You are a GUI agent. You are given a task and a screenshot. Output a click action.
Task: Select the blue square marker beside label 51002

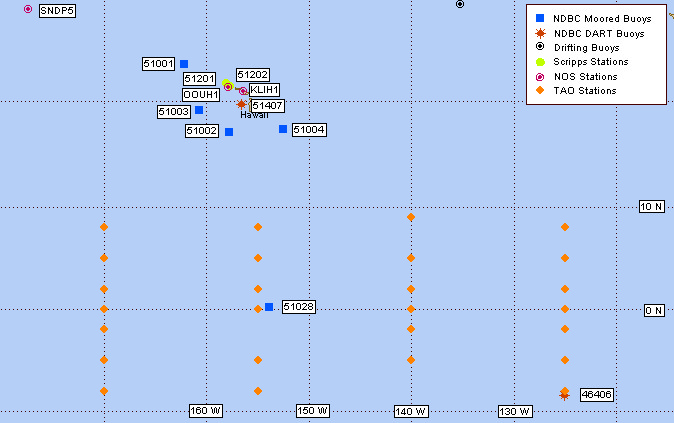point(229,132)
